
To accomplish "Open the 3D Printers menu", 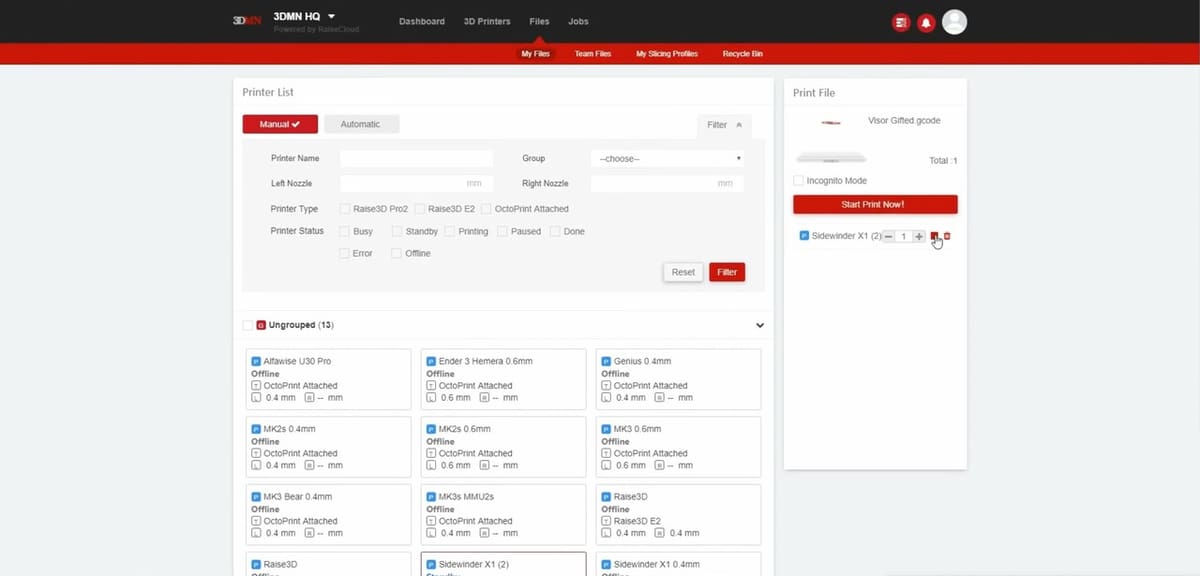I will pos(487,21).
